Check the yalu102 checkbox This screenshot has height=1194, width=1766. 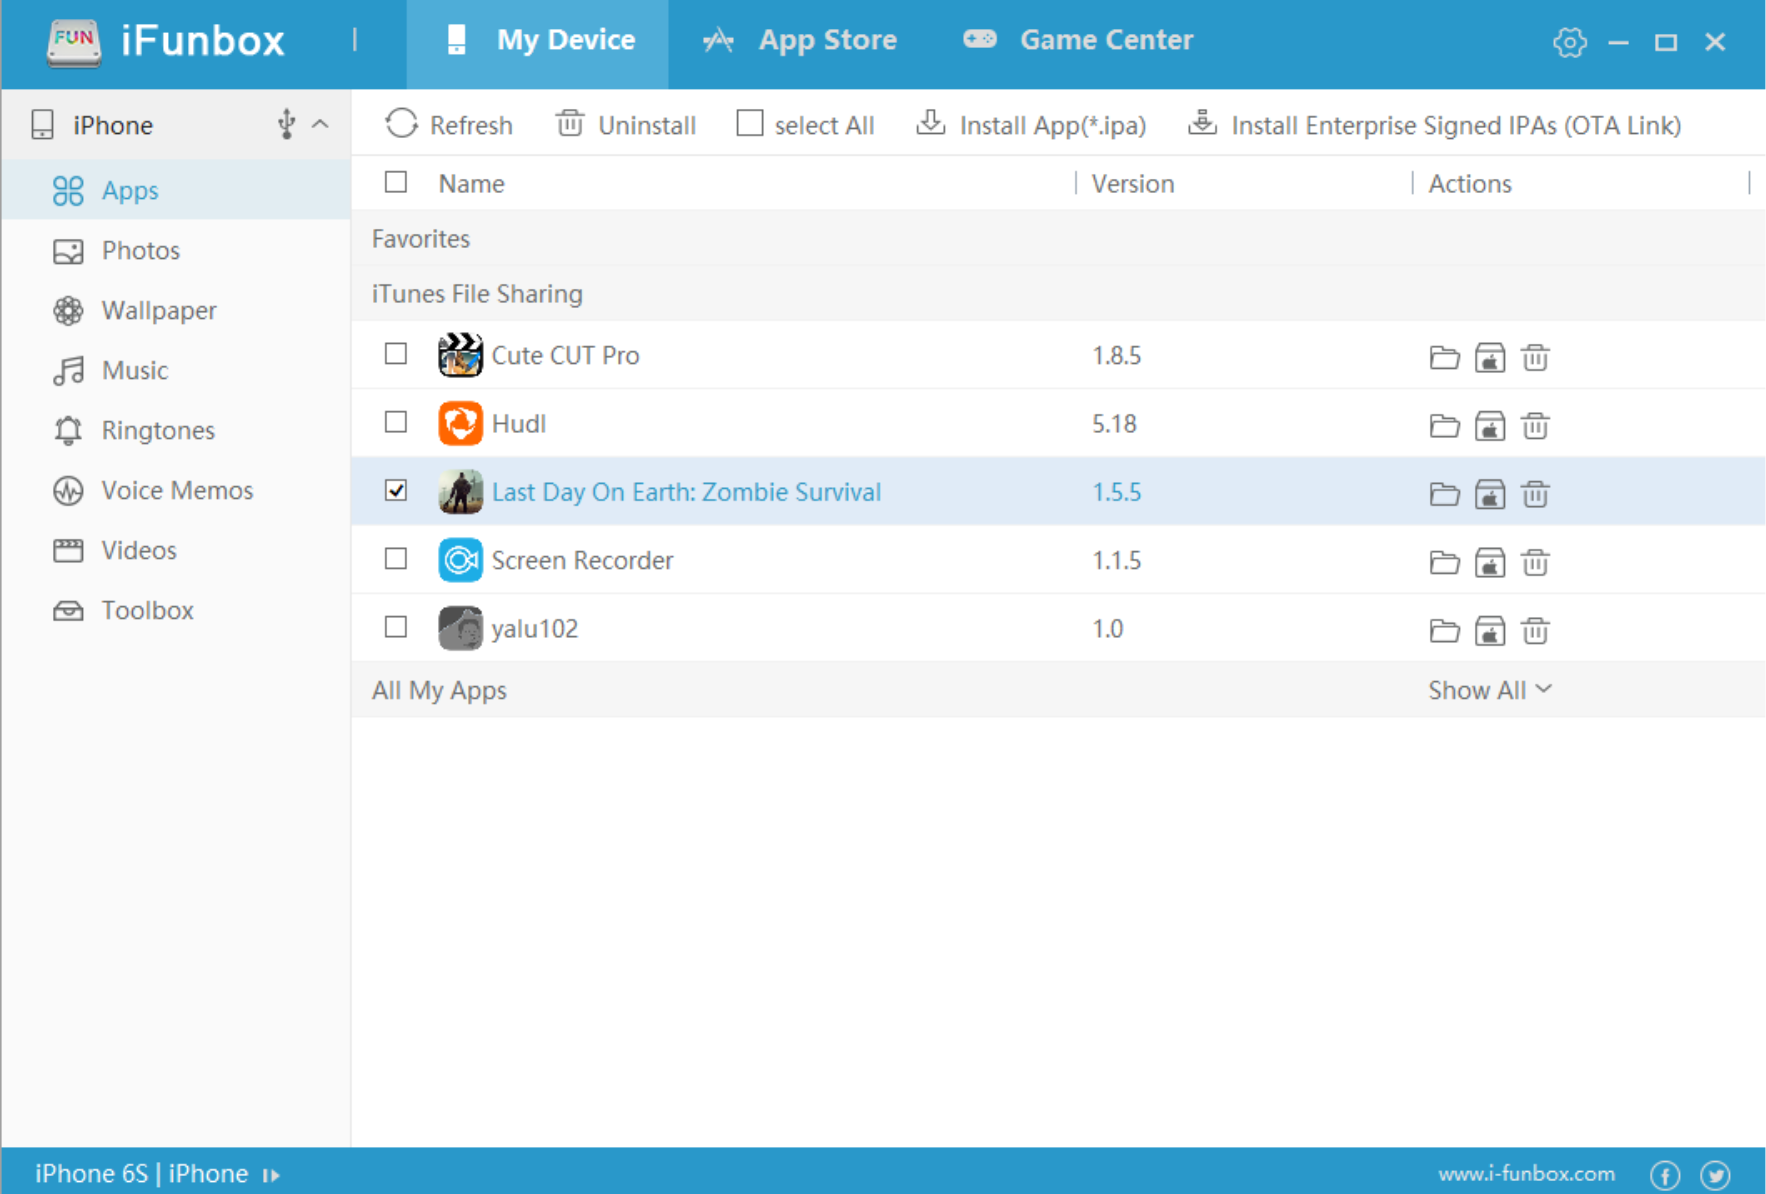(396, 627)
